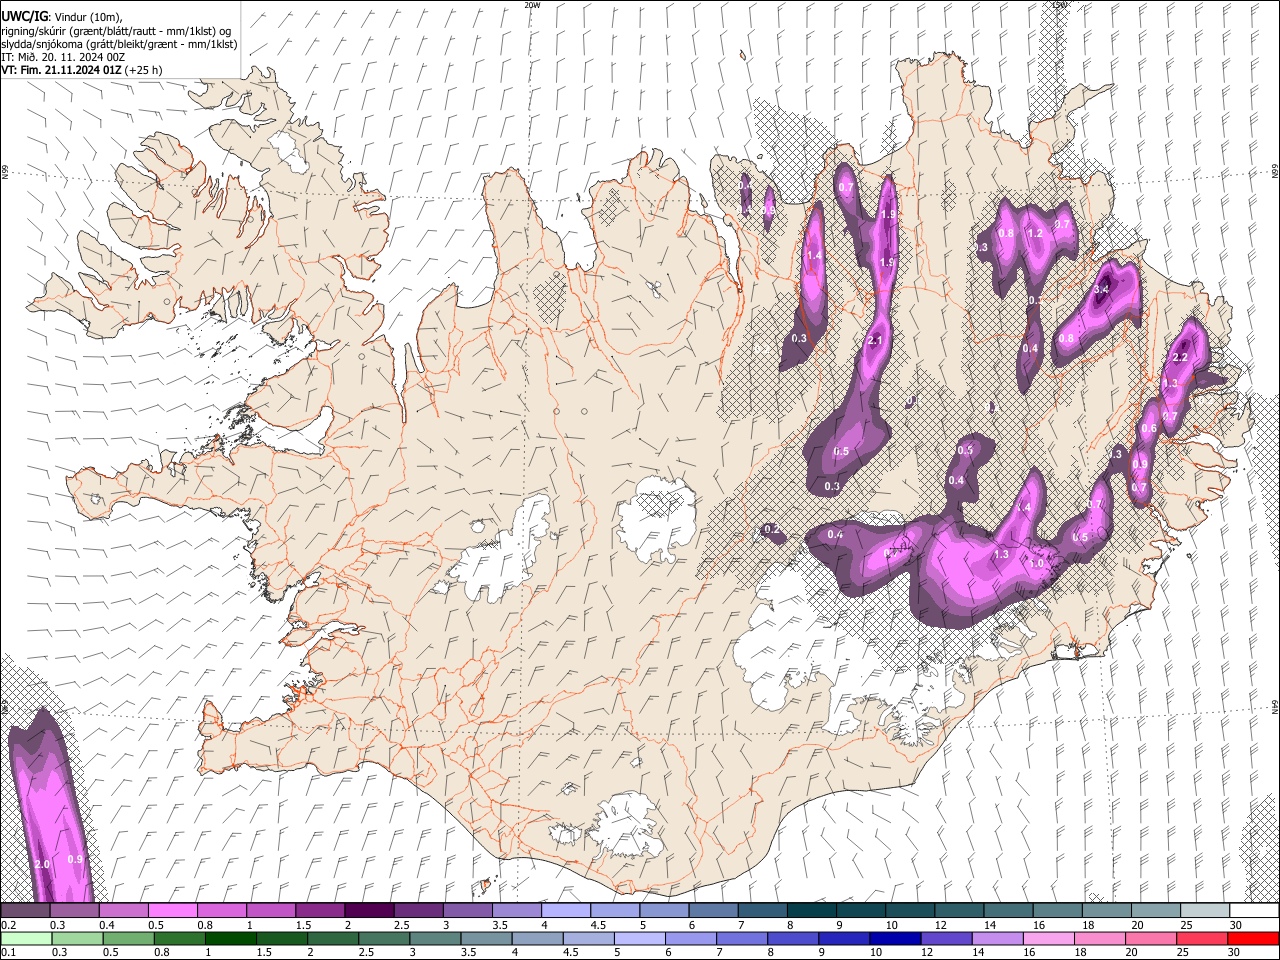Click the 1.0 precipitation value on the map

pyautogui.click(x=1037, y=564)
